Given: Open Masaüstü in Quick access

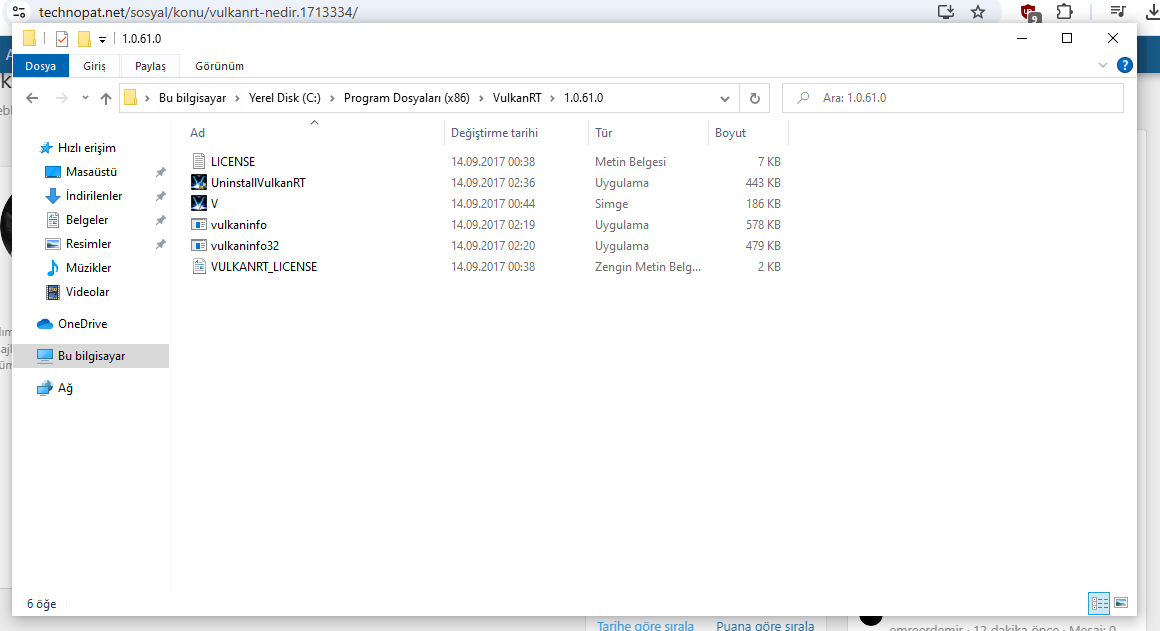Looking at the screenshot, I should (x=91, y=172).
